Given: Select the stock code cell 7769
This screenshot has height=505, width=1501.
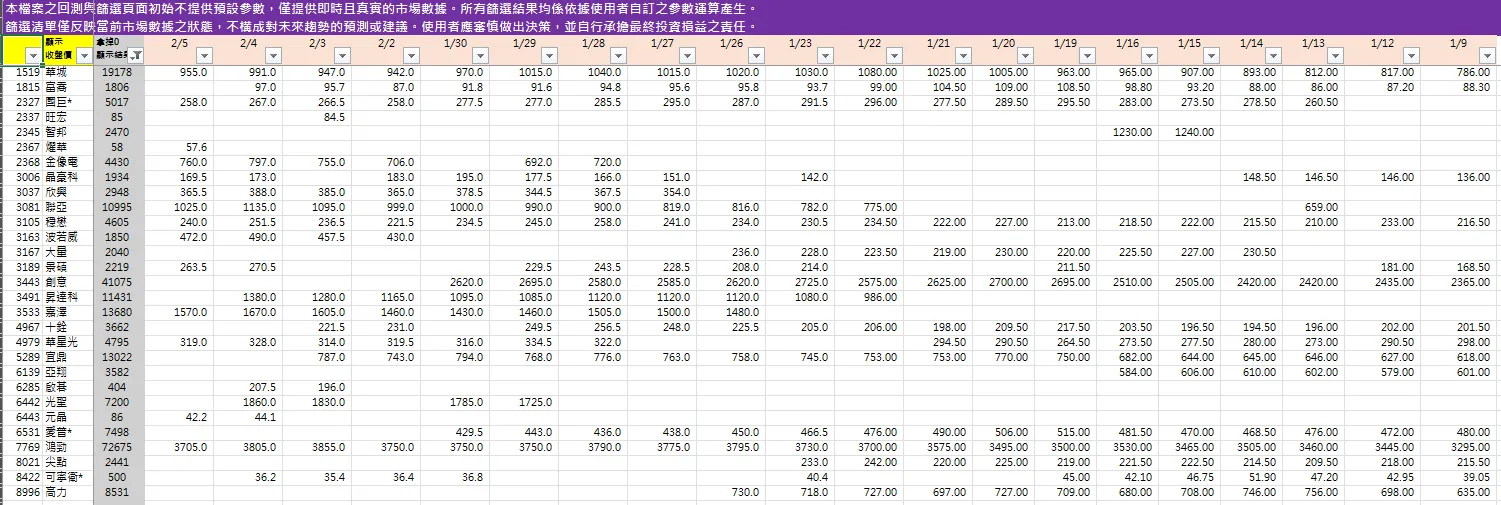Looking at the screenshot, I should [21, 448].
